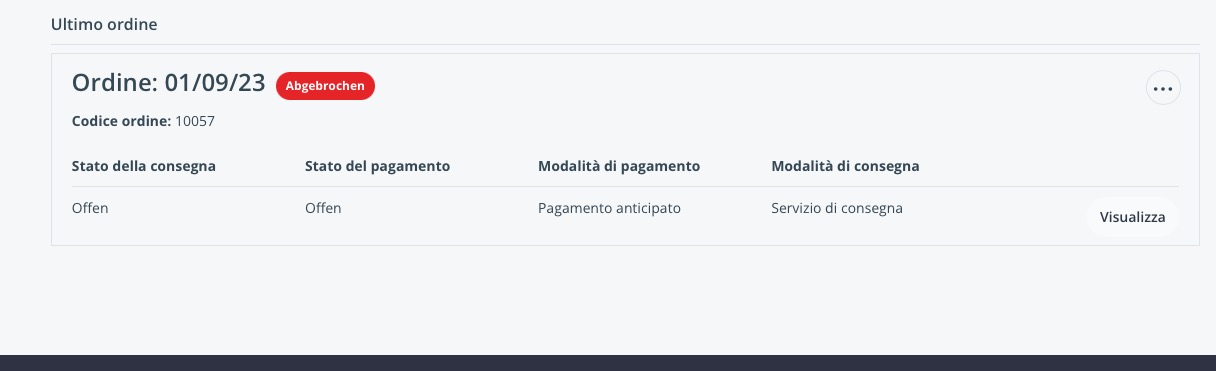Click the Visualizza button

(1132, 217)
